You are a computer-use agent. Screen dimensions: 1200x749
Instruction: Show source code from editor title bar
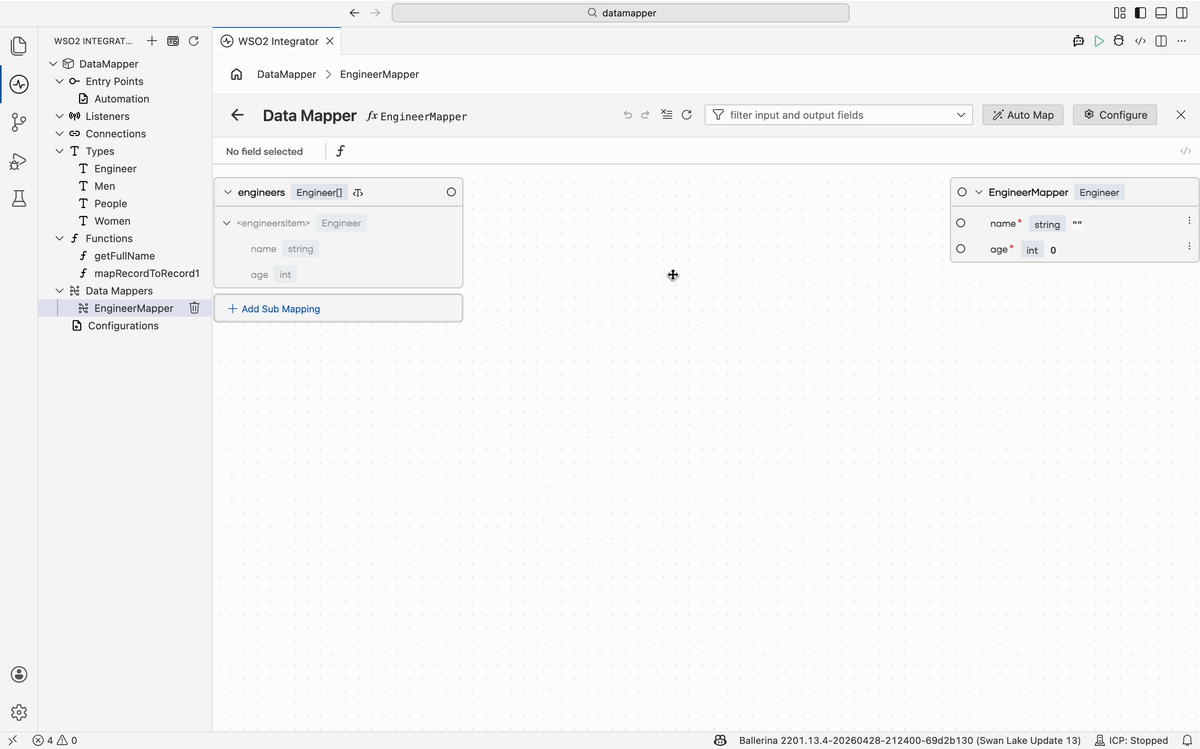pos(1140,41)
